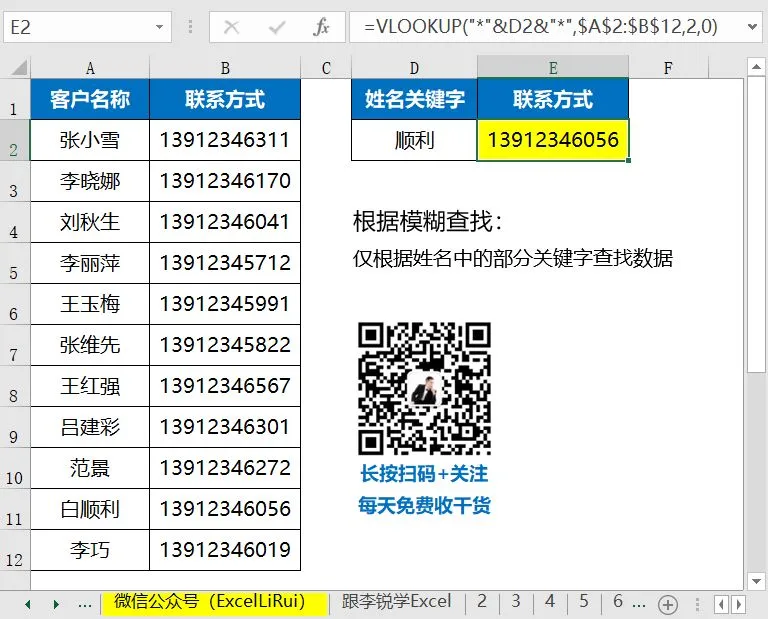Click the QR code image
This screenshot has height=619, width=768.
tap(424, 388)
